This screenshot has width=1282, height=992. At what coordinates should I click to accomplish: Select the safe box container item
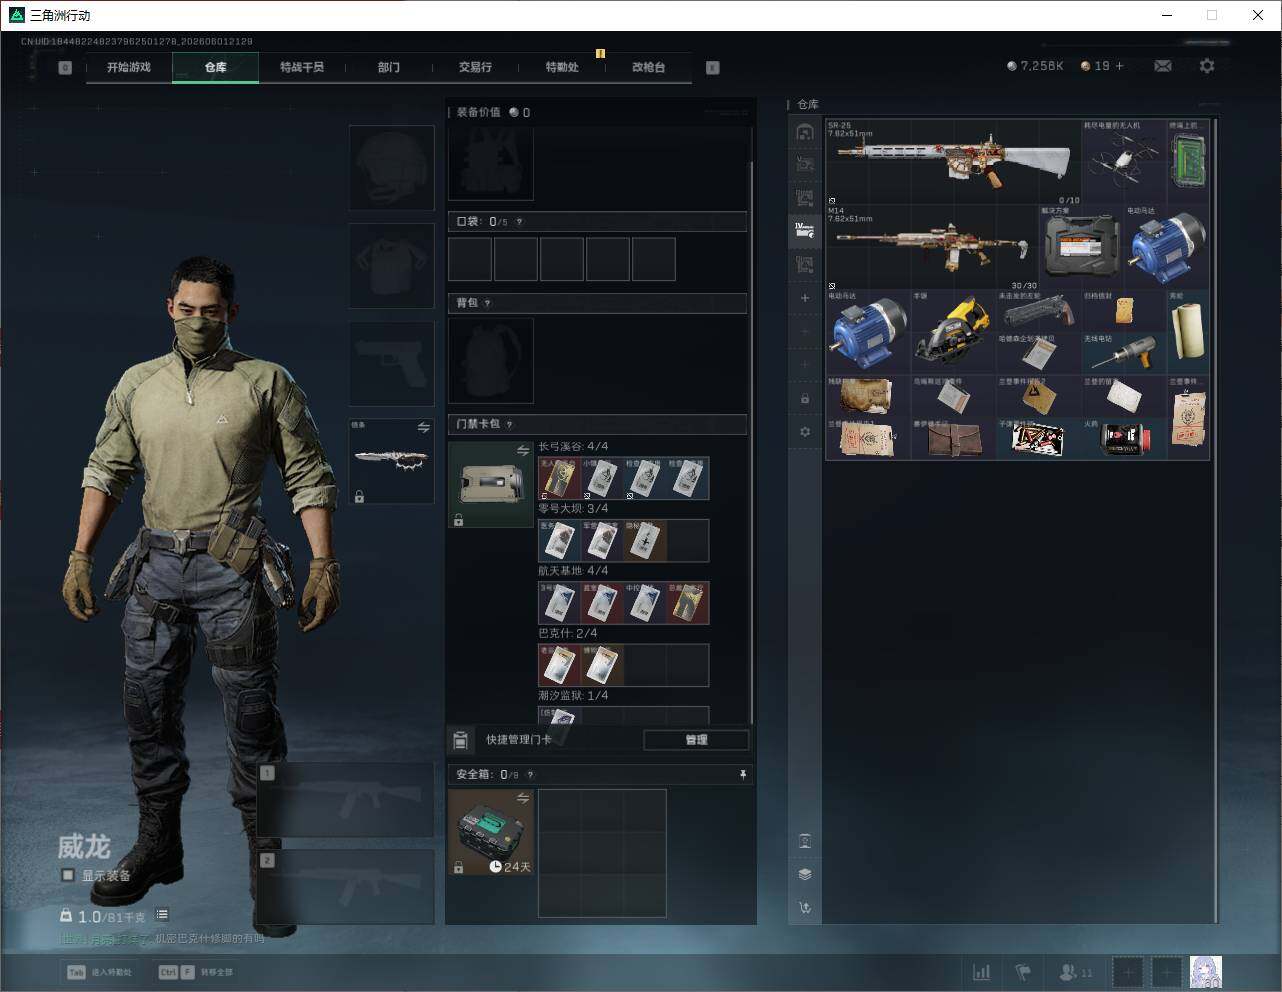coord(491,832)
